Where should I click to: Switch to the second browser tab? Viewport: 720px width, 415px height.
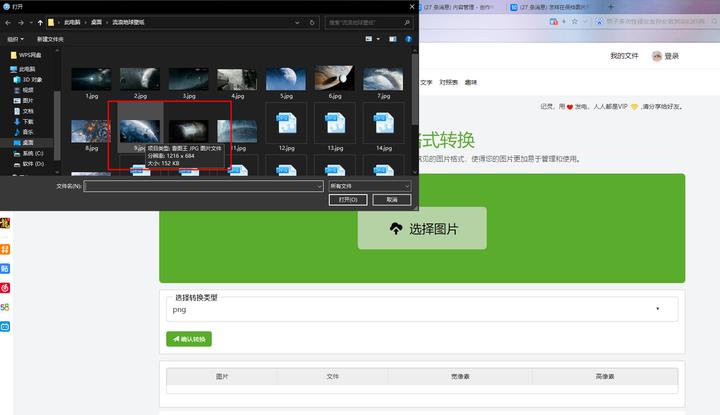click(551, 7)
